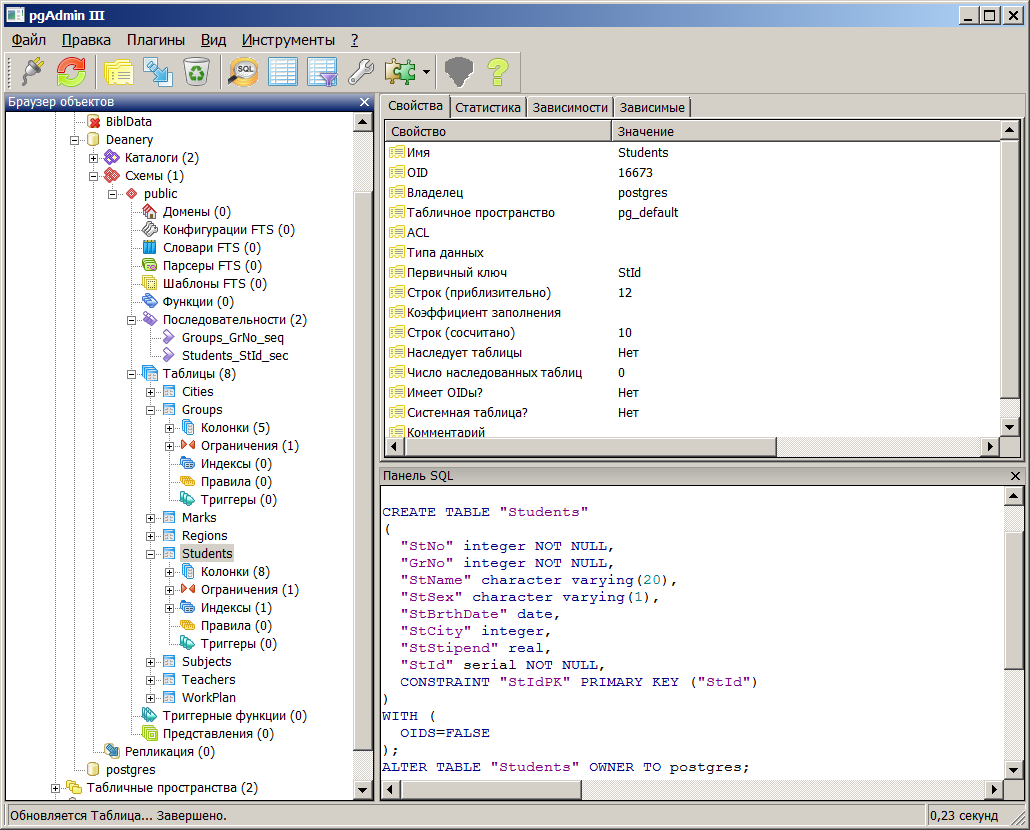Select the postgres database icon
Image resolution: width=1030 pixels, height=830 pixels.
point(94,770)
